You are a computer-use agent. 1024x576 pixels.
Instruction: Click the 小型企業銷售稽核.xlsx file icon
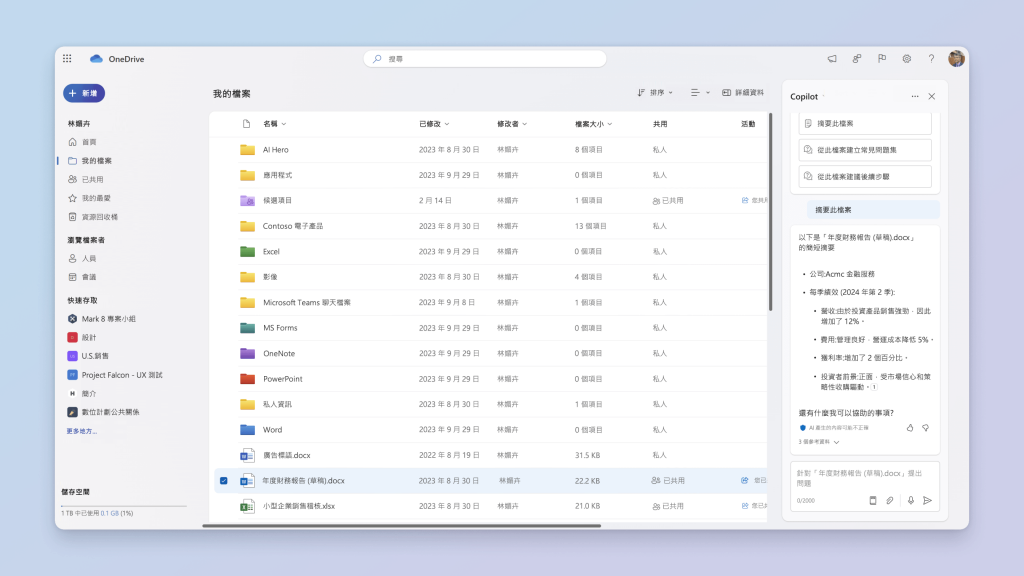click(248, 506)
